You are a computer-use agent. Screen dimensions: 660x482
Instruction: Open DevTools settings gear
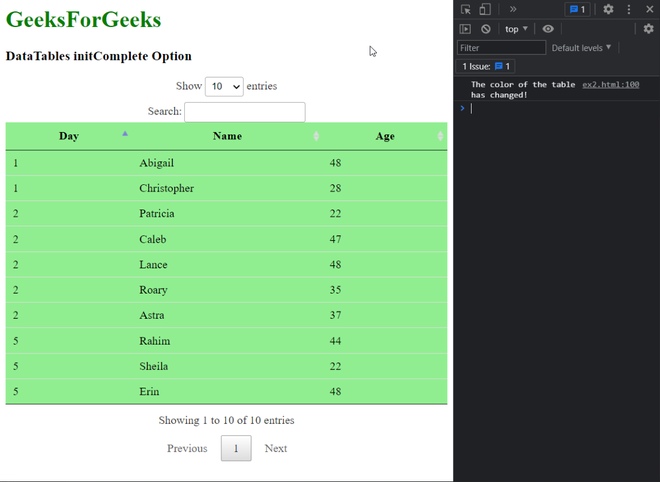[608, 9]
